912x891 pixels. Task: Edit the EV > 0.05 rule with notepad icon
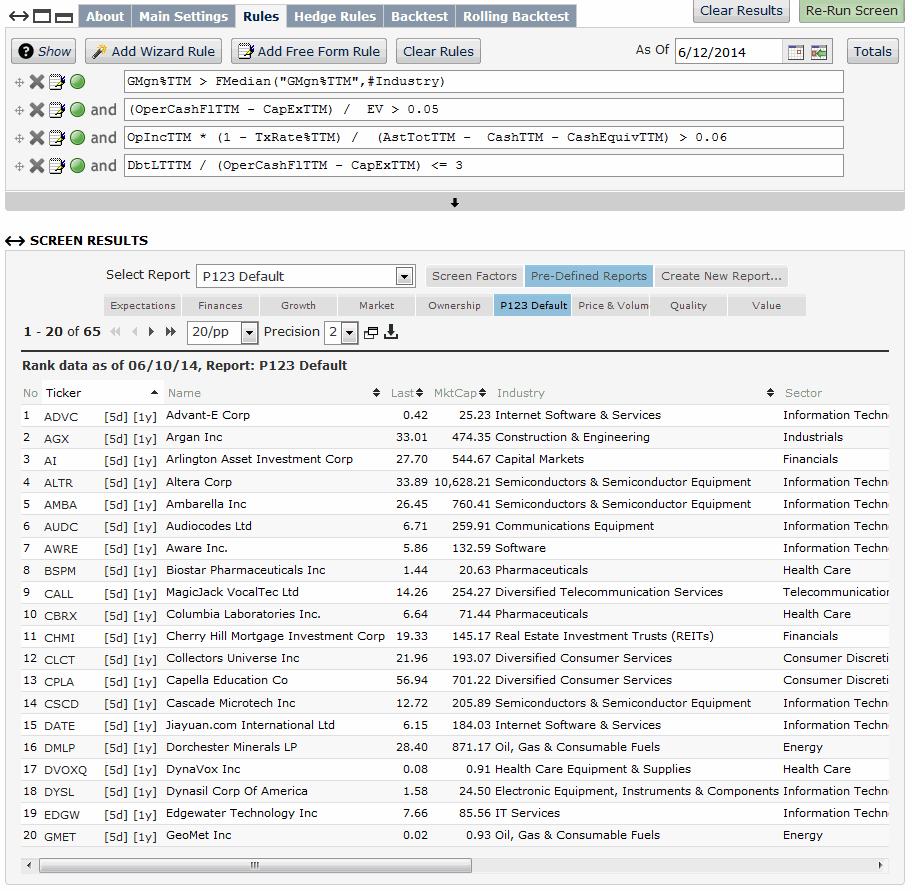pos(57,110)
